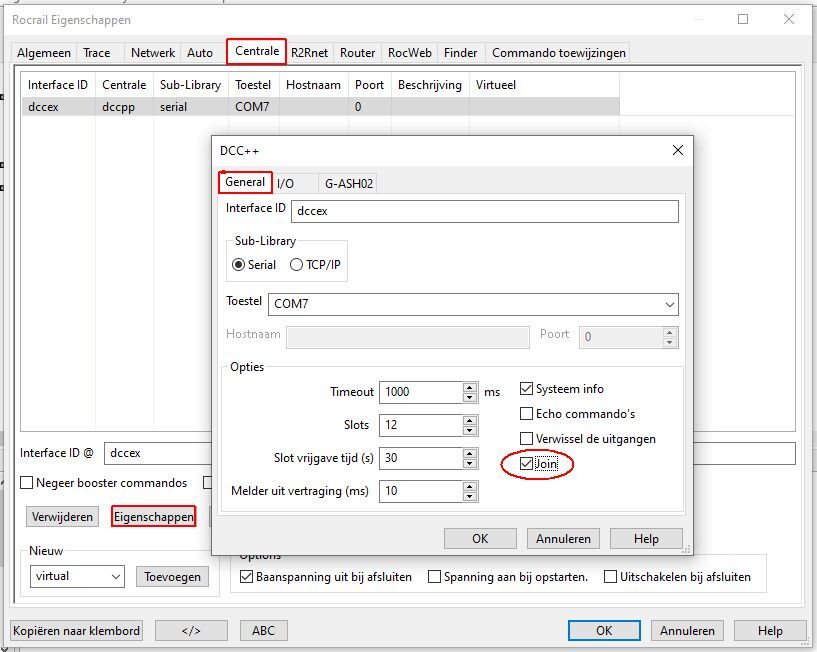This screenshot has height=652, width=817.
Task: Increase Melder uit vertraging value
Action: tap(469, 486)
